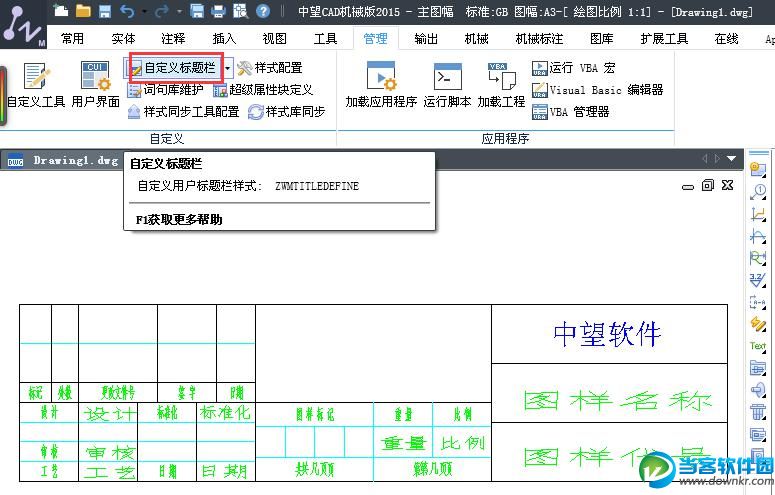Image resolution: width=775 pixels, height=495 pixels.
Task: Click the 3.2 surface roughness icon
Action: pos(758,280)
